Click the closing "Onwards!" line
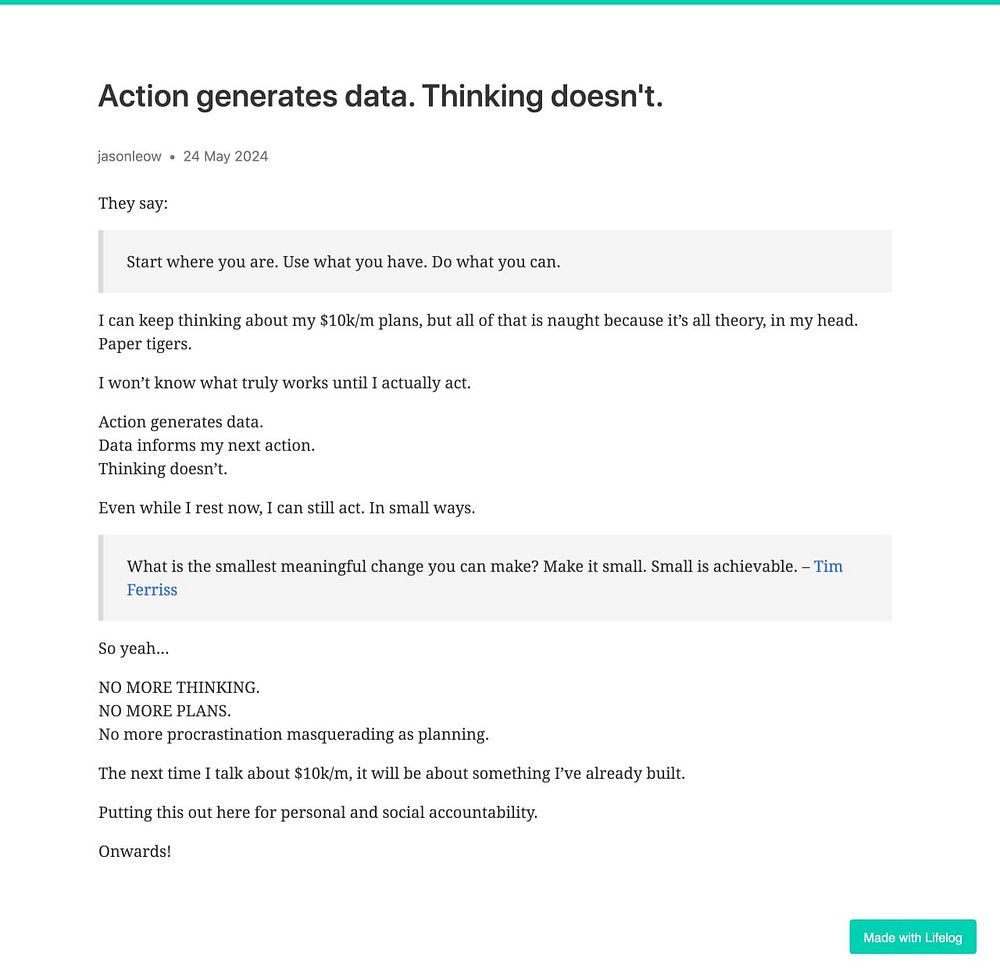 (135, 852)
